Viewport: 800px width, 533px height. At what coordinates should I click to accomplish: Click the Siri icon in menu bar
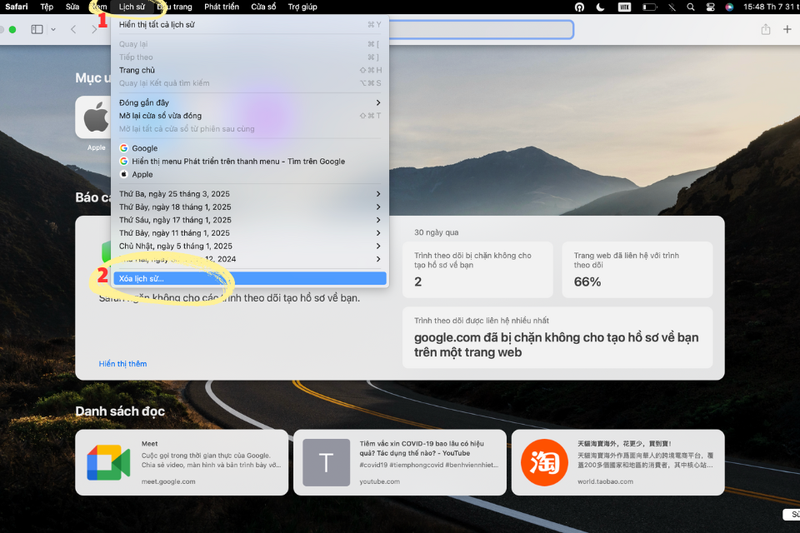(x=729, y=7)
